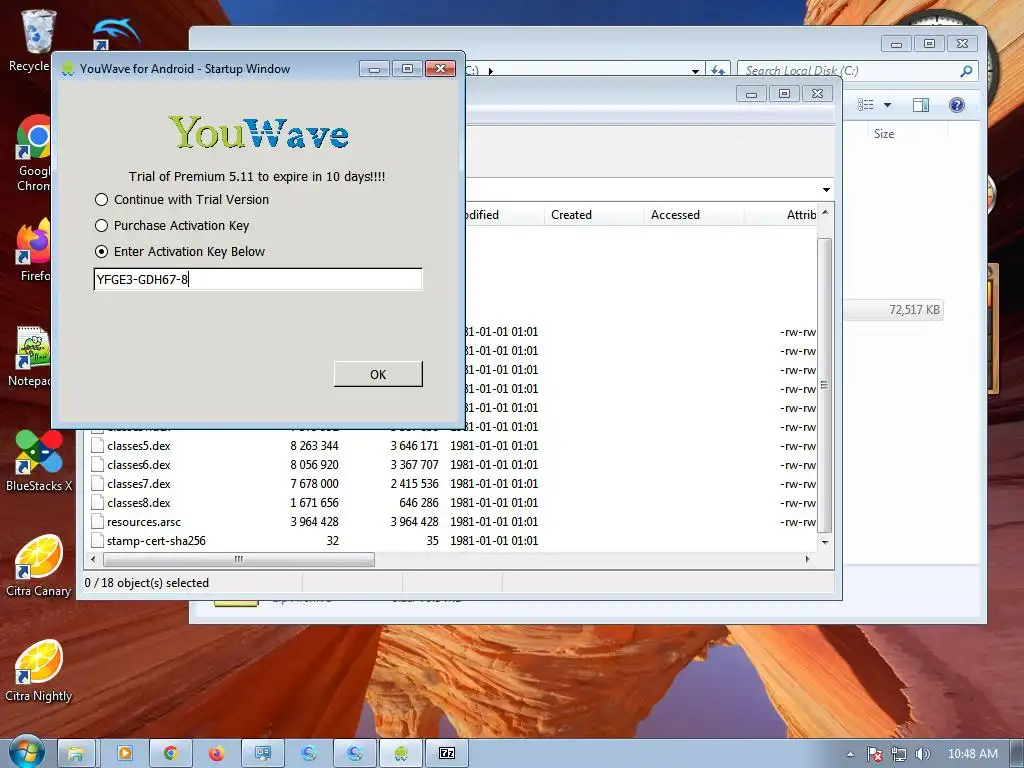Click the volume speaker tray icon
Viewport: 1024px width, 768px height.
click(922, 754)
